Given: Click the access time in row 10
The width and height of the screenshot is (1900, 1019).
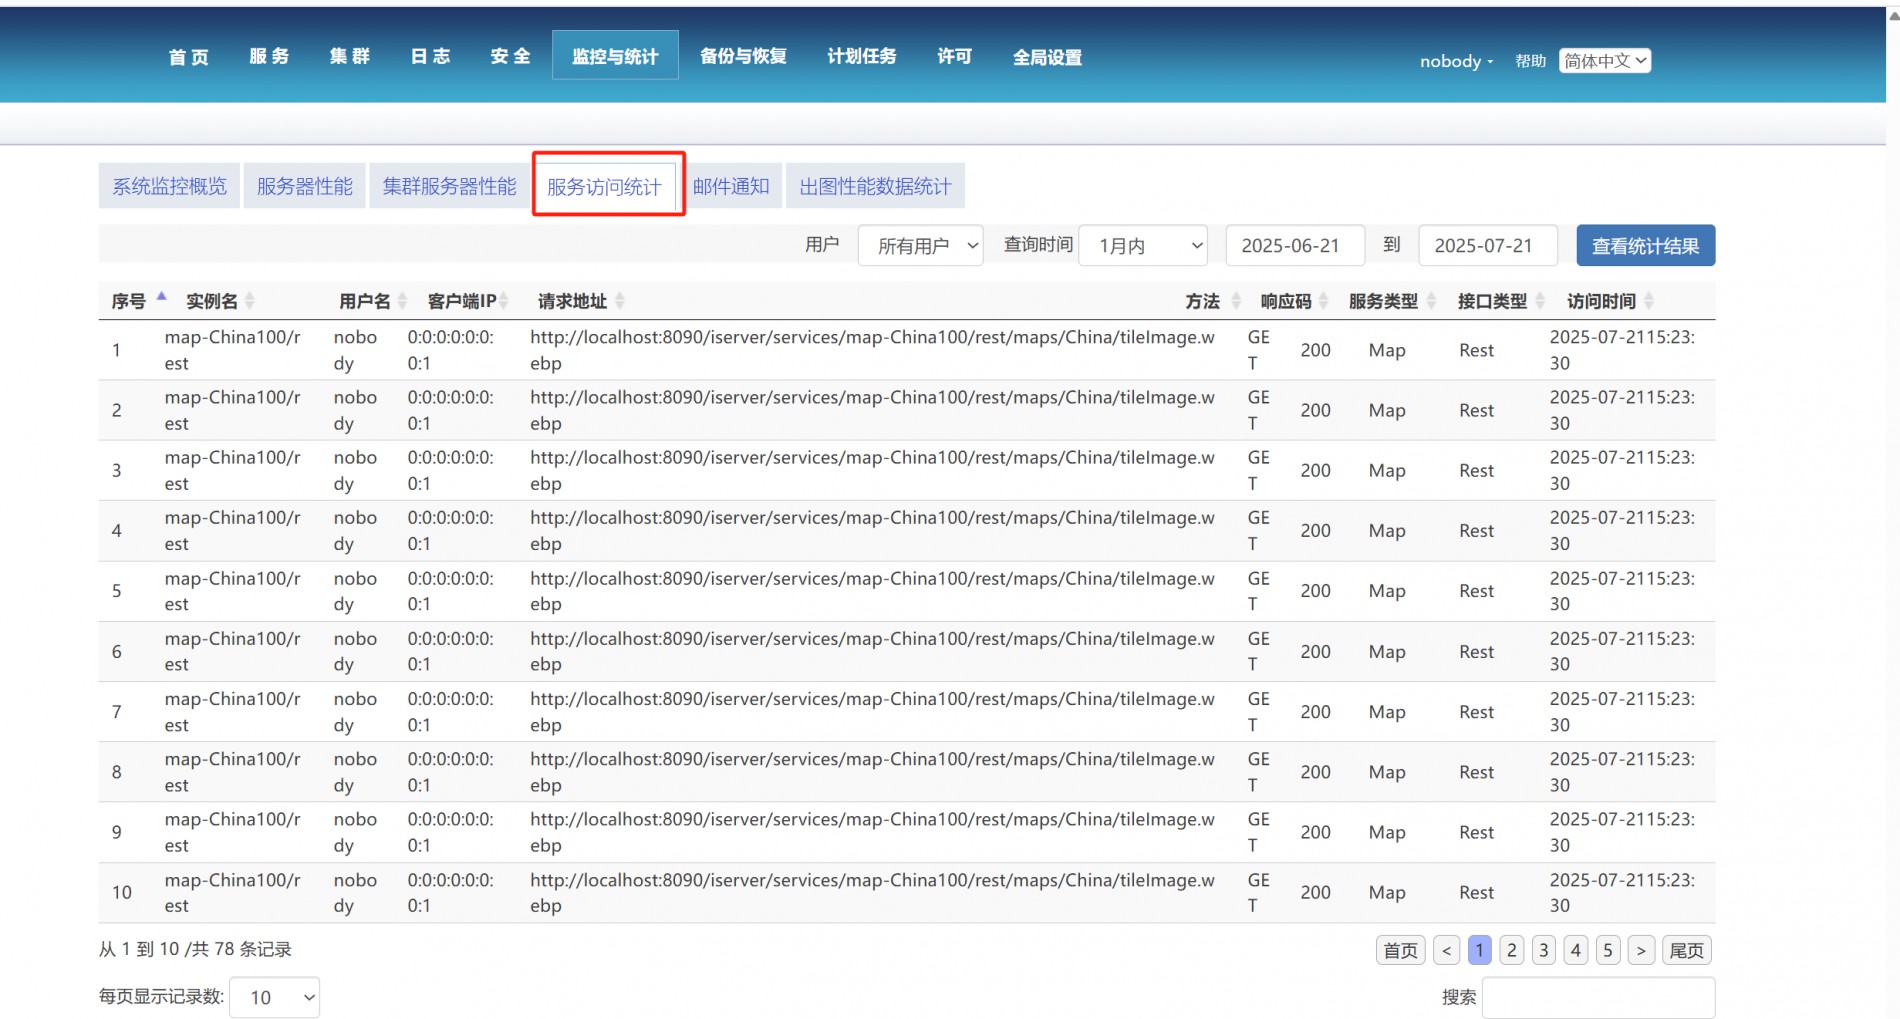Looking at the screenshot, I should point(1622,892).
